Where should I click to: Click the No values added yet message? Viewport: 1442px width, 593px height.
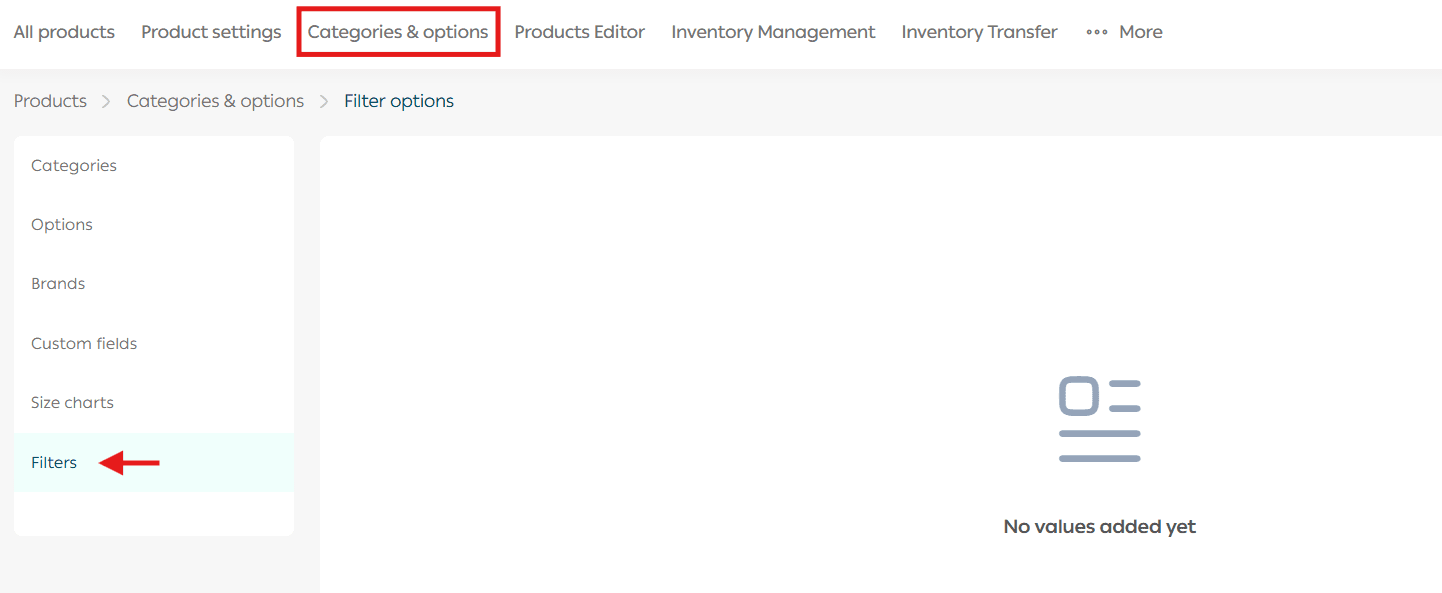tap(1099, 527)
